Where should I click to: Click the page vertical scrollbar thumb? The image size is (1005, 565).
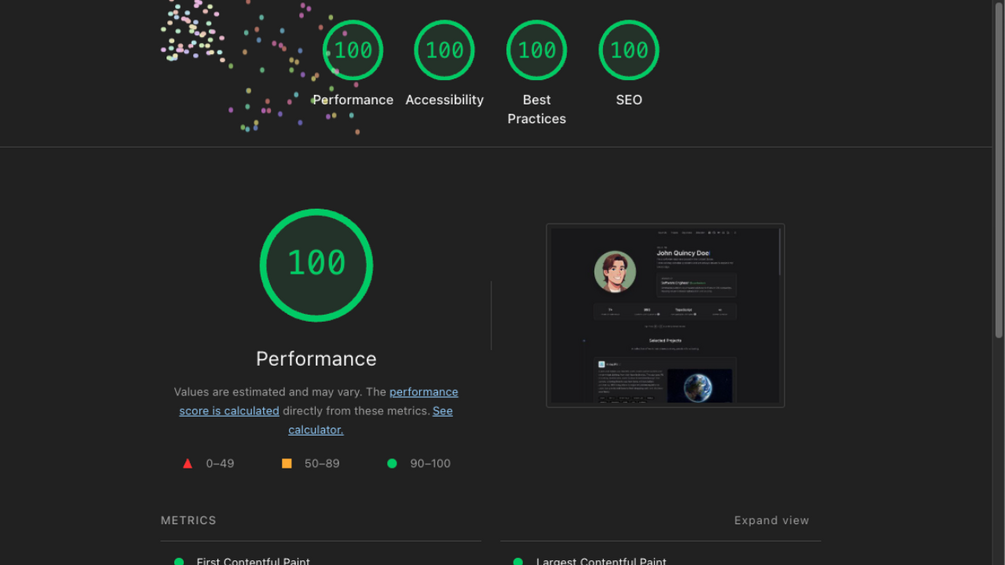click(999, 169)
